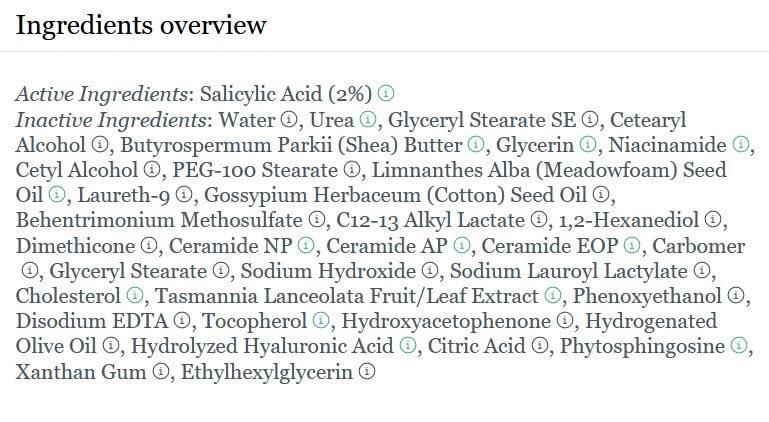Click info icon beside Ethylhexylglycerin

point(366,372)
